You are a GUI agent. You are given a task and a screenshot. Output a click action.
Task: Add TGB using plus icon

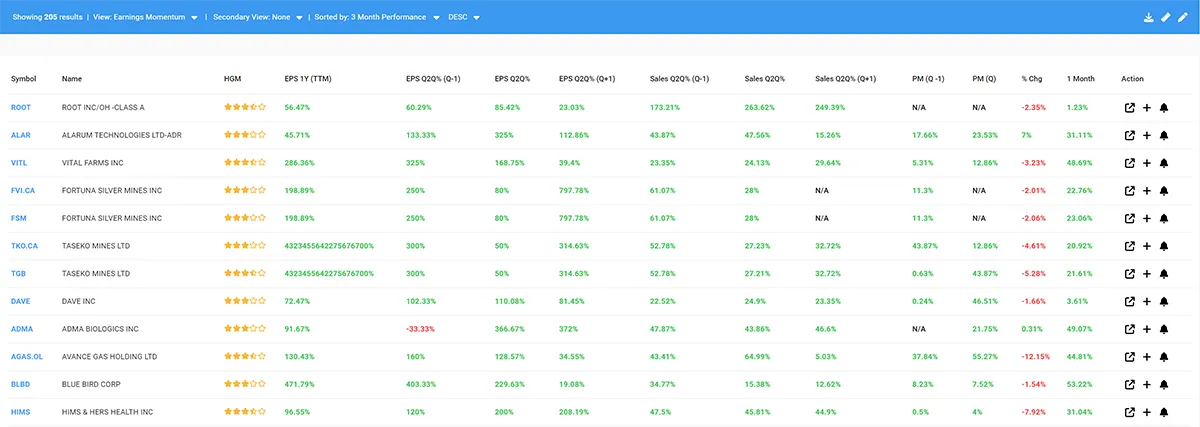point(1147,273)
